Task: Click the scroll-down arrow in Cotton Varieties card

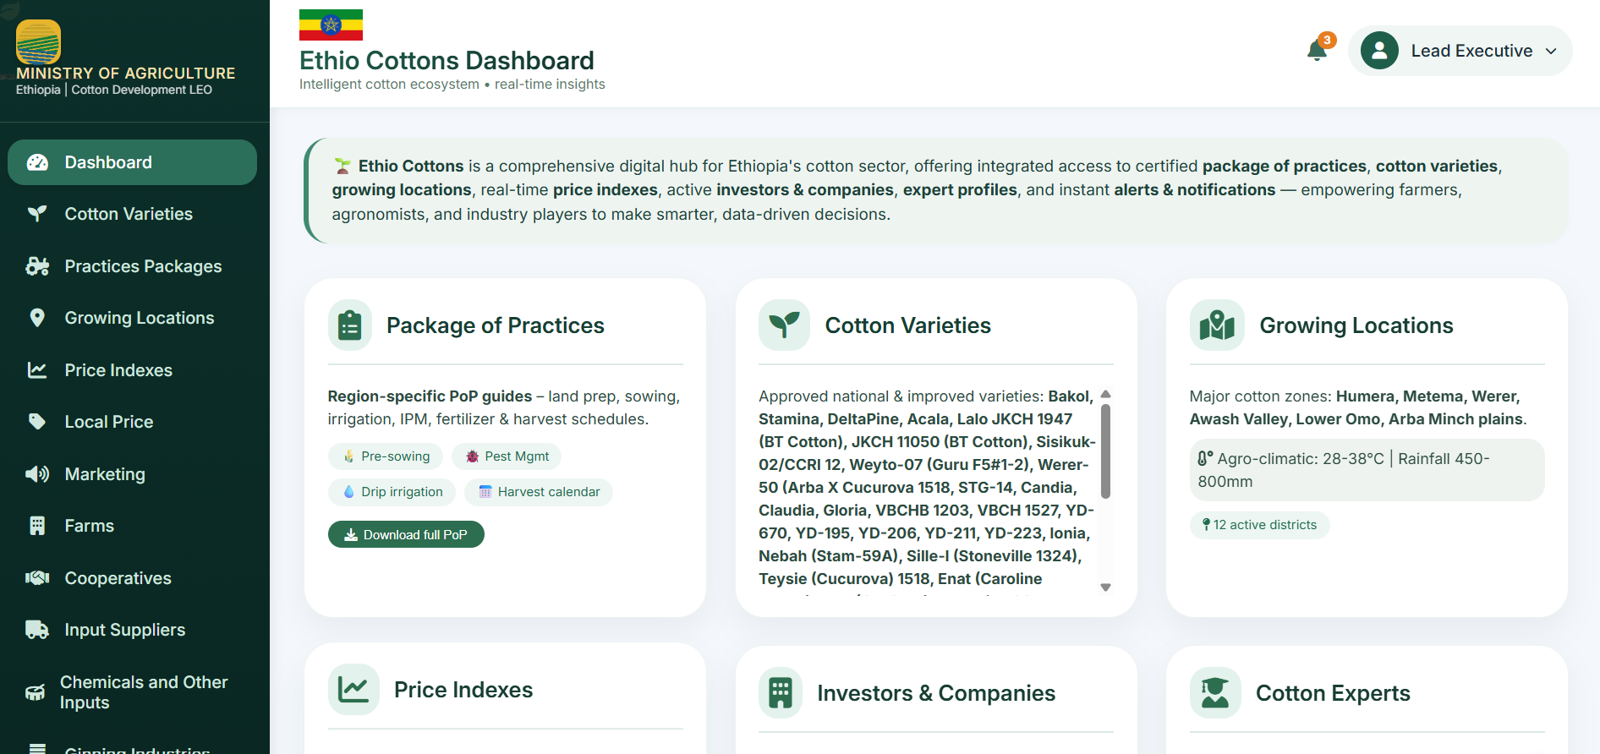Action: point(1105,587)
